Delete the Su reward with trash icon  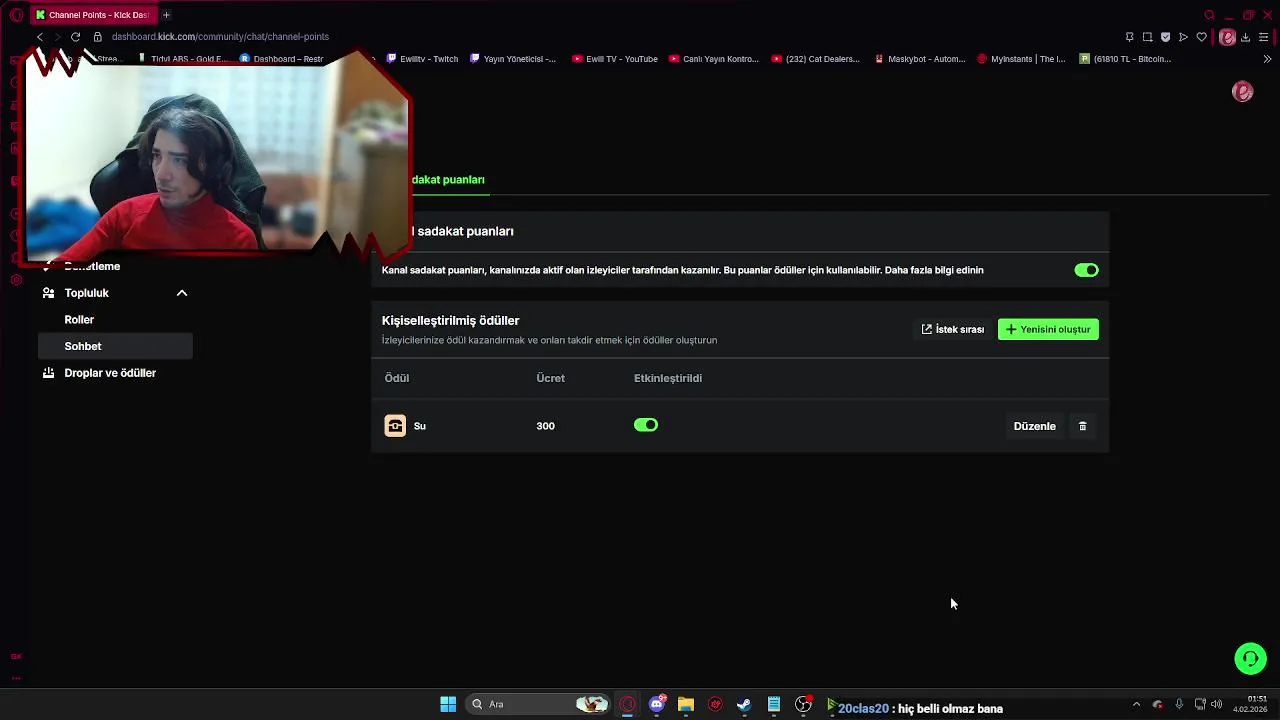tap(1082, 426)
